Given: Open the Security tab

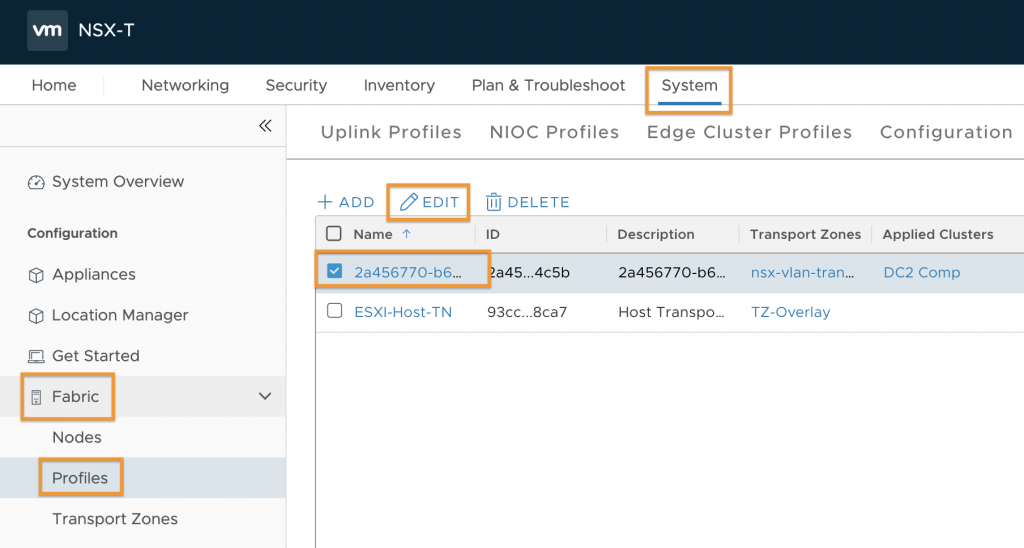Looking at the screenshot, I should click(x=296, y=86).
